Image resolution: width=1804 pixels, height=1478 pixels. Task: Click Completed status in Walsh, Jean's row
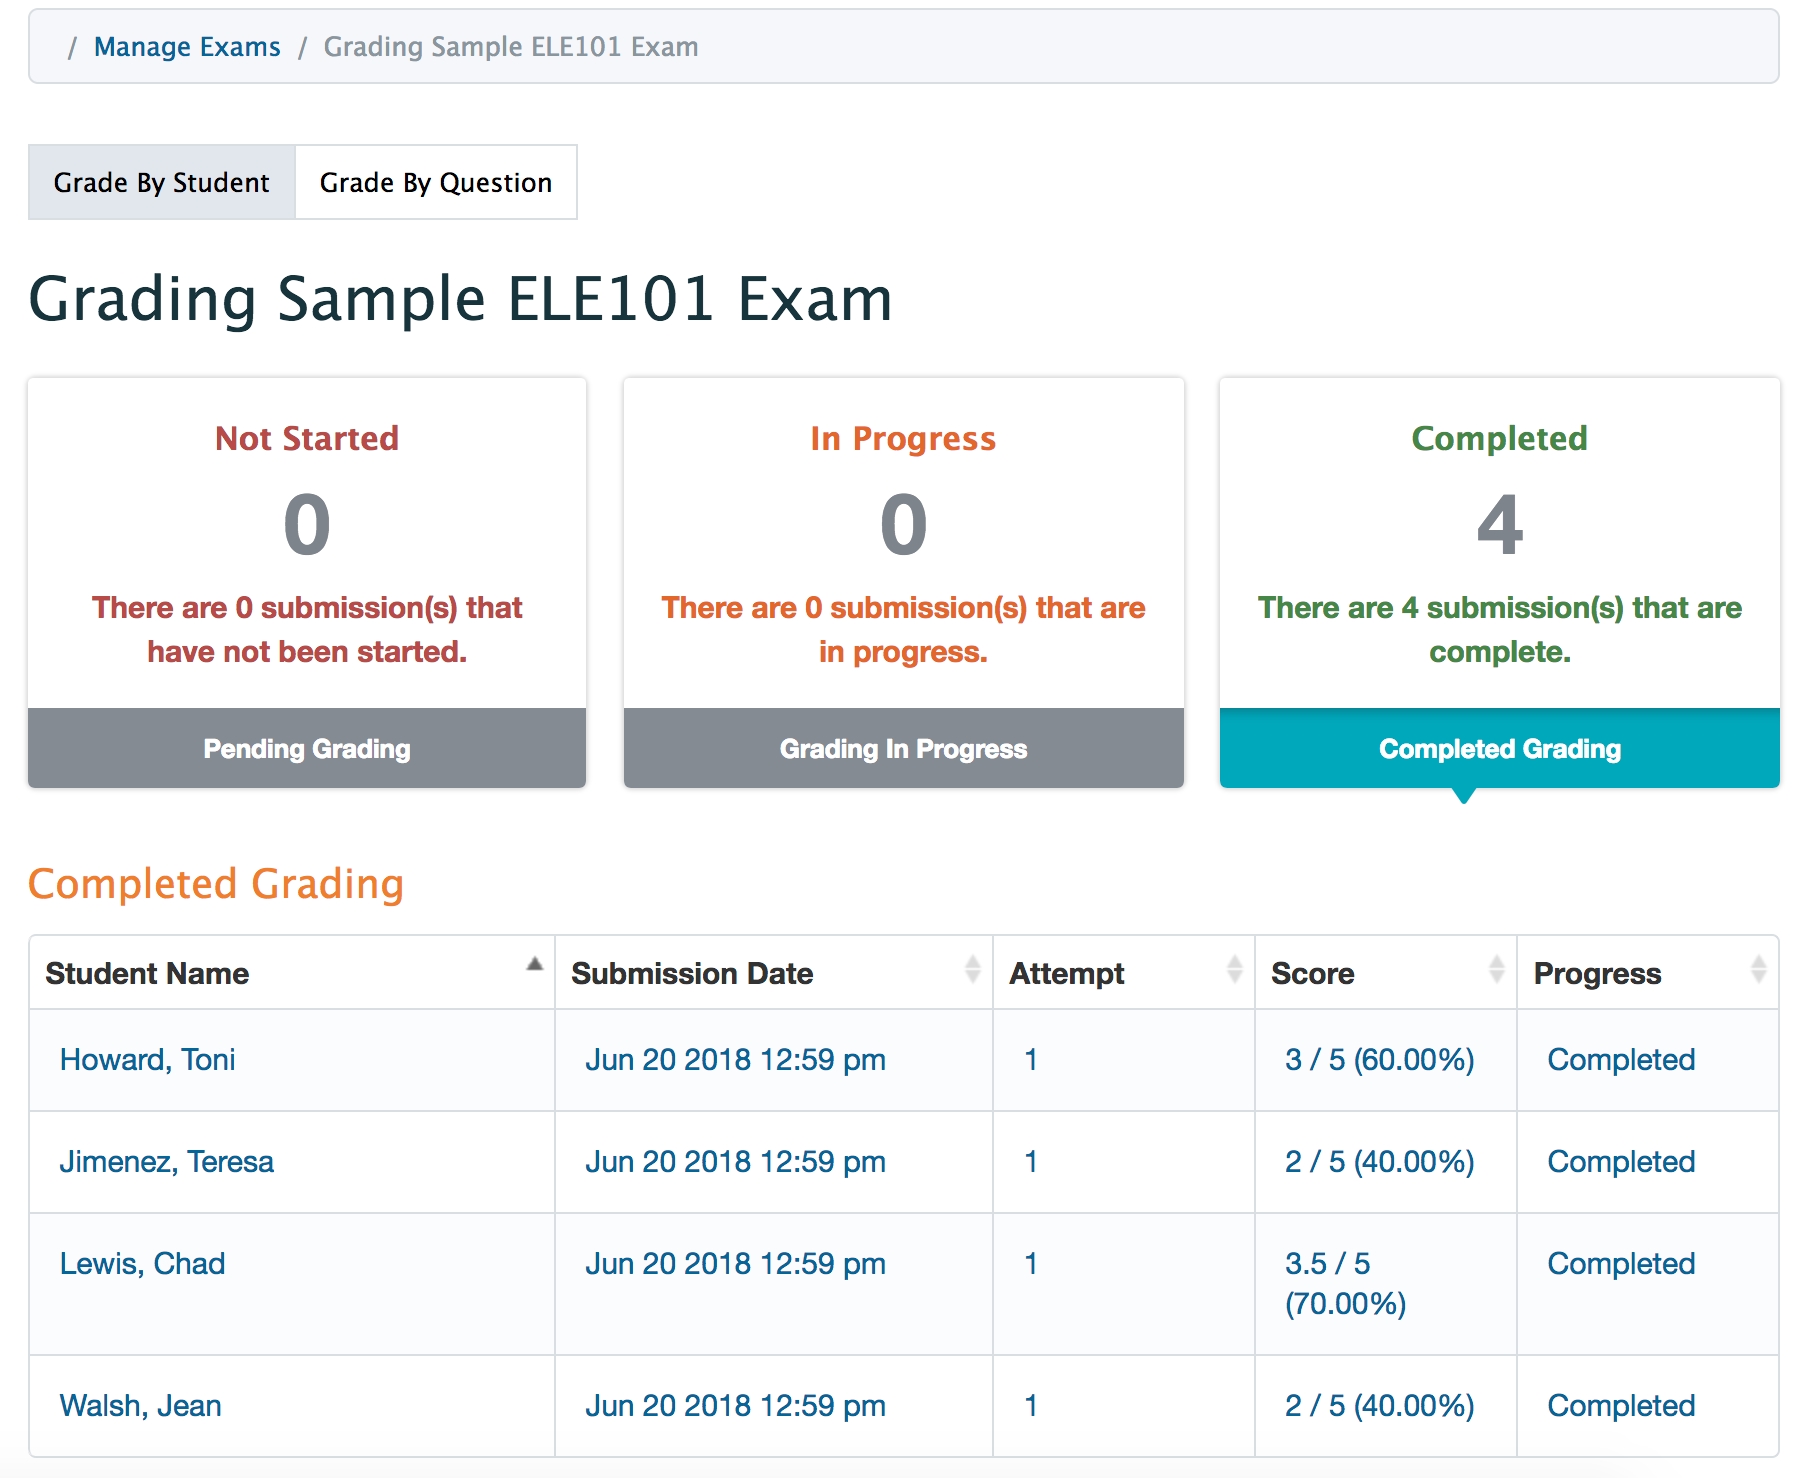pos(1620,1406)
